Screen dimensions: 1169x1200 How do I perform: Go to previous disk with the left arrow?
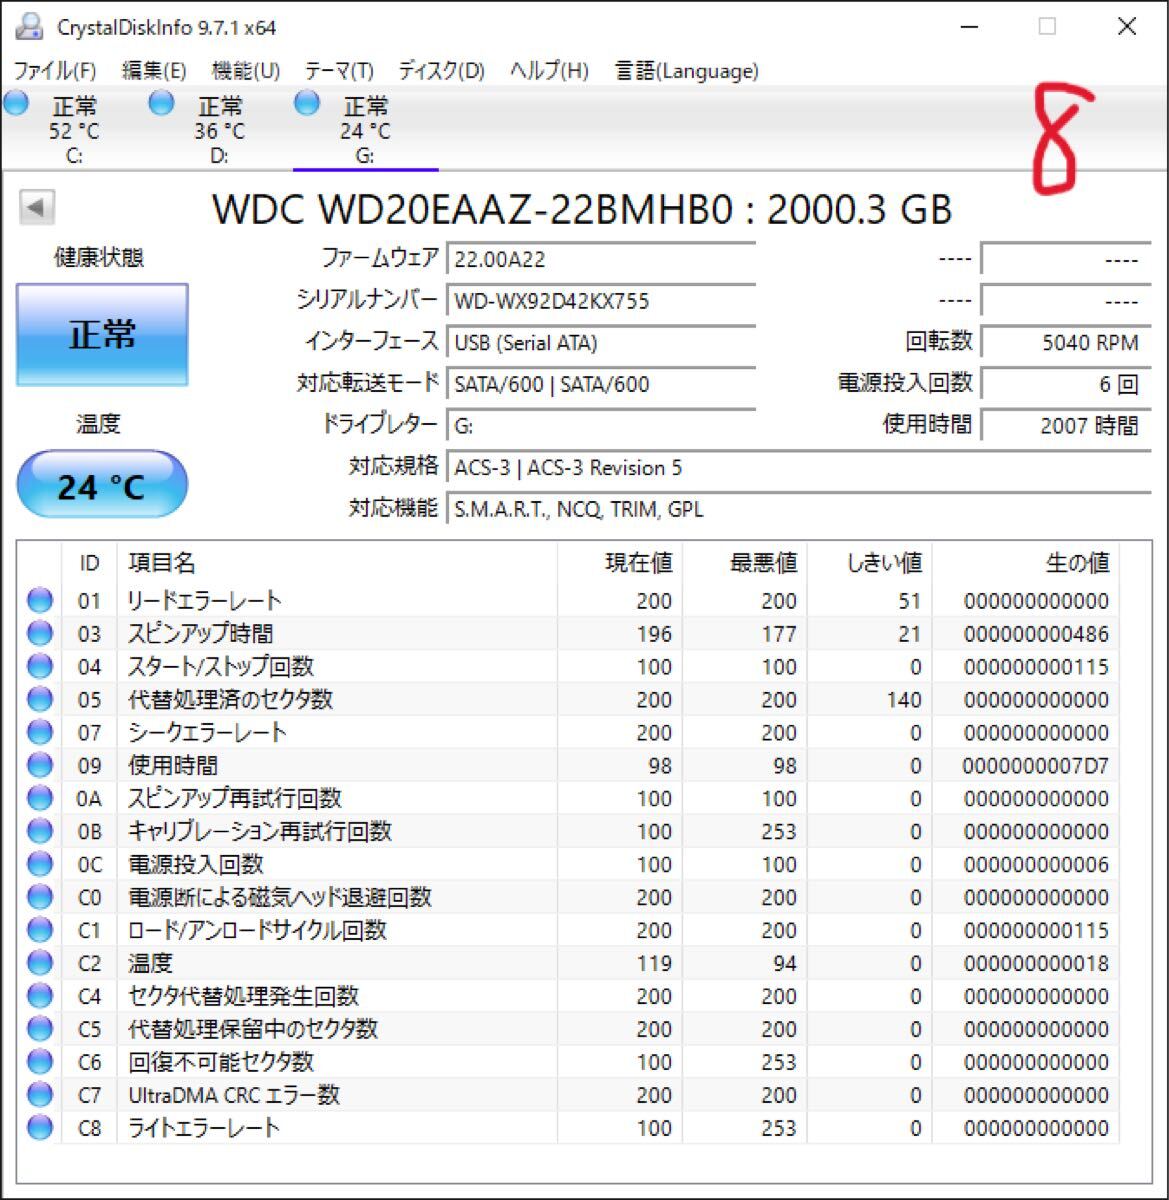[x=36, y=208]
